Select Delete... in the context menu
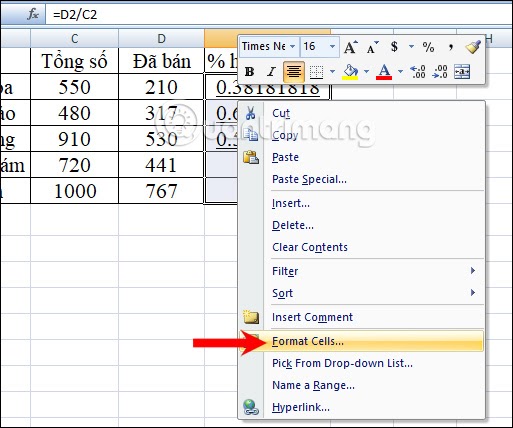This screenshot has width=513, height=428. [x=361, y=225]
